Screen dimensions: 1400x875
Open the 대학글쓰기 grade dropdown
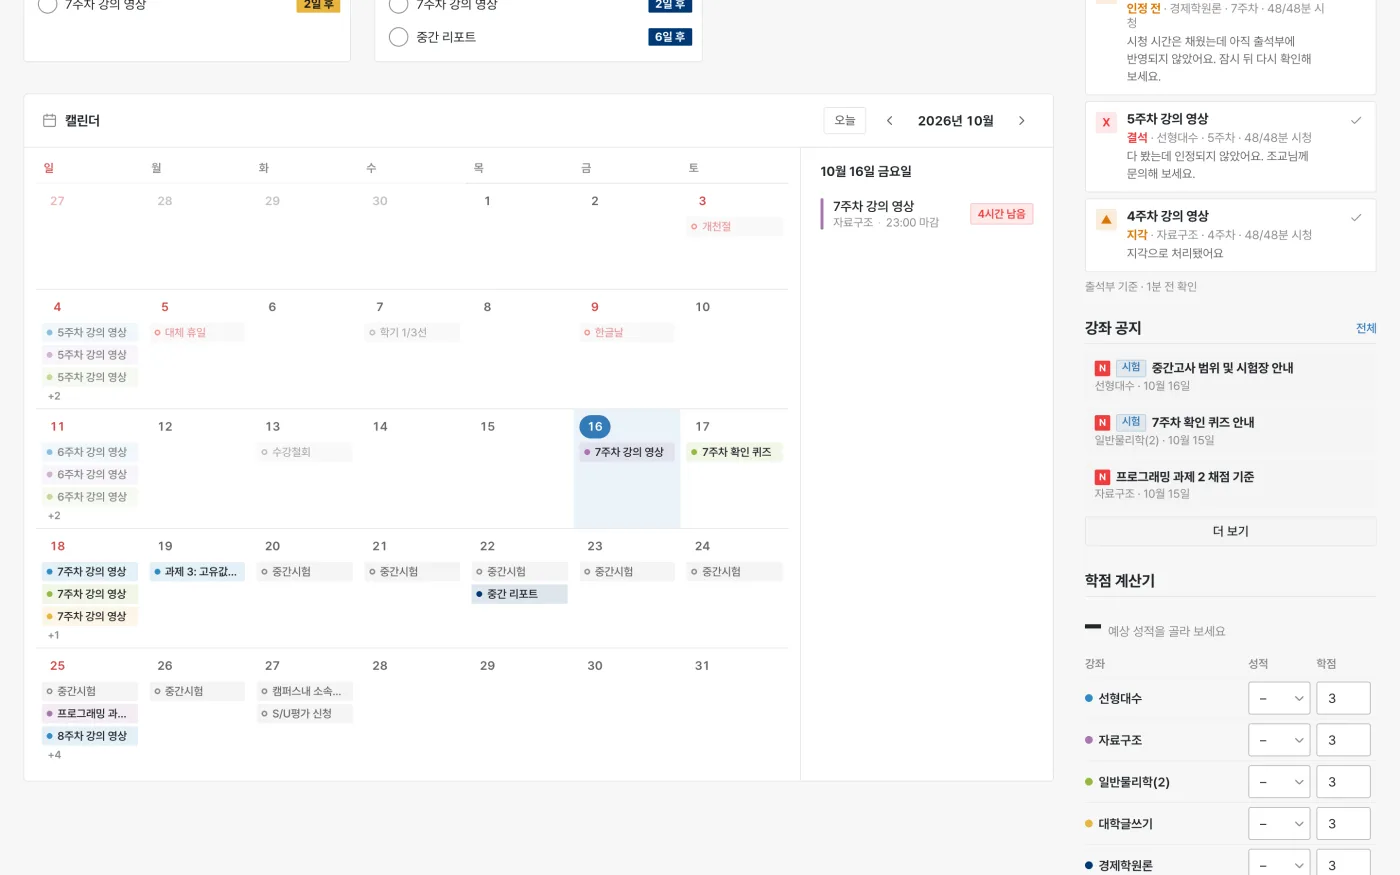point(1279,824)
